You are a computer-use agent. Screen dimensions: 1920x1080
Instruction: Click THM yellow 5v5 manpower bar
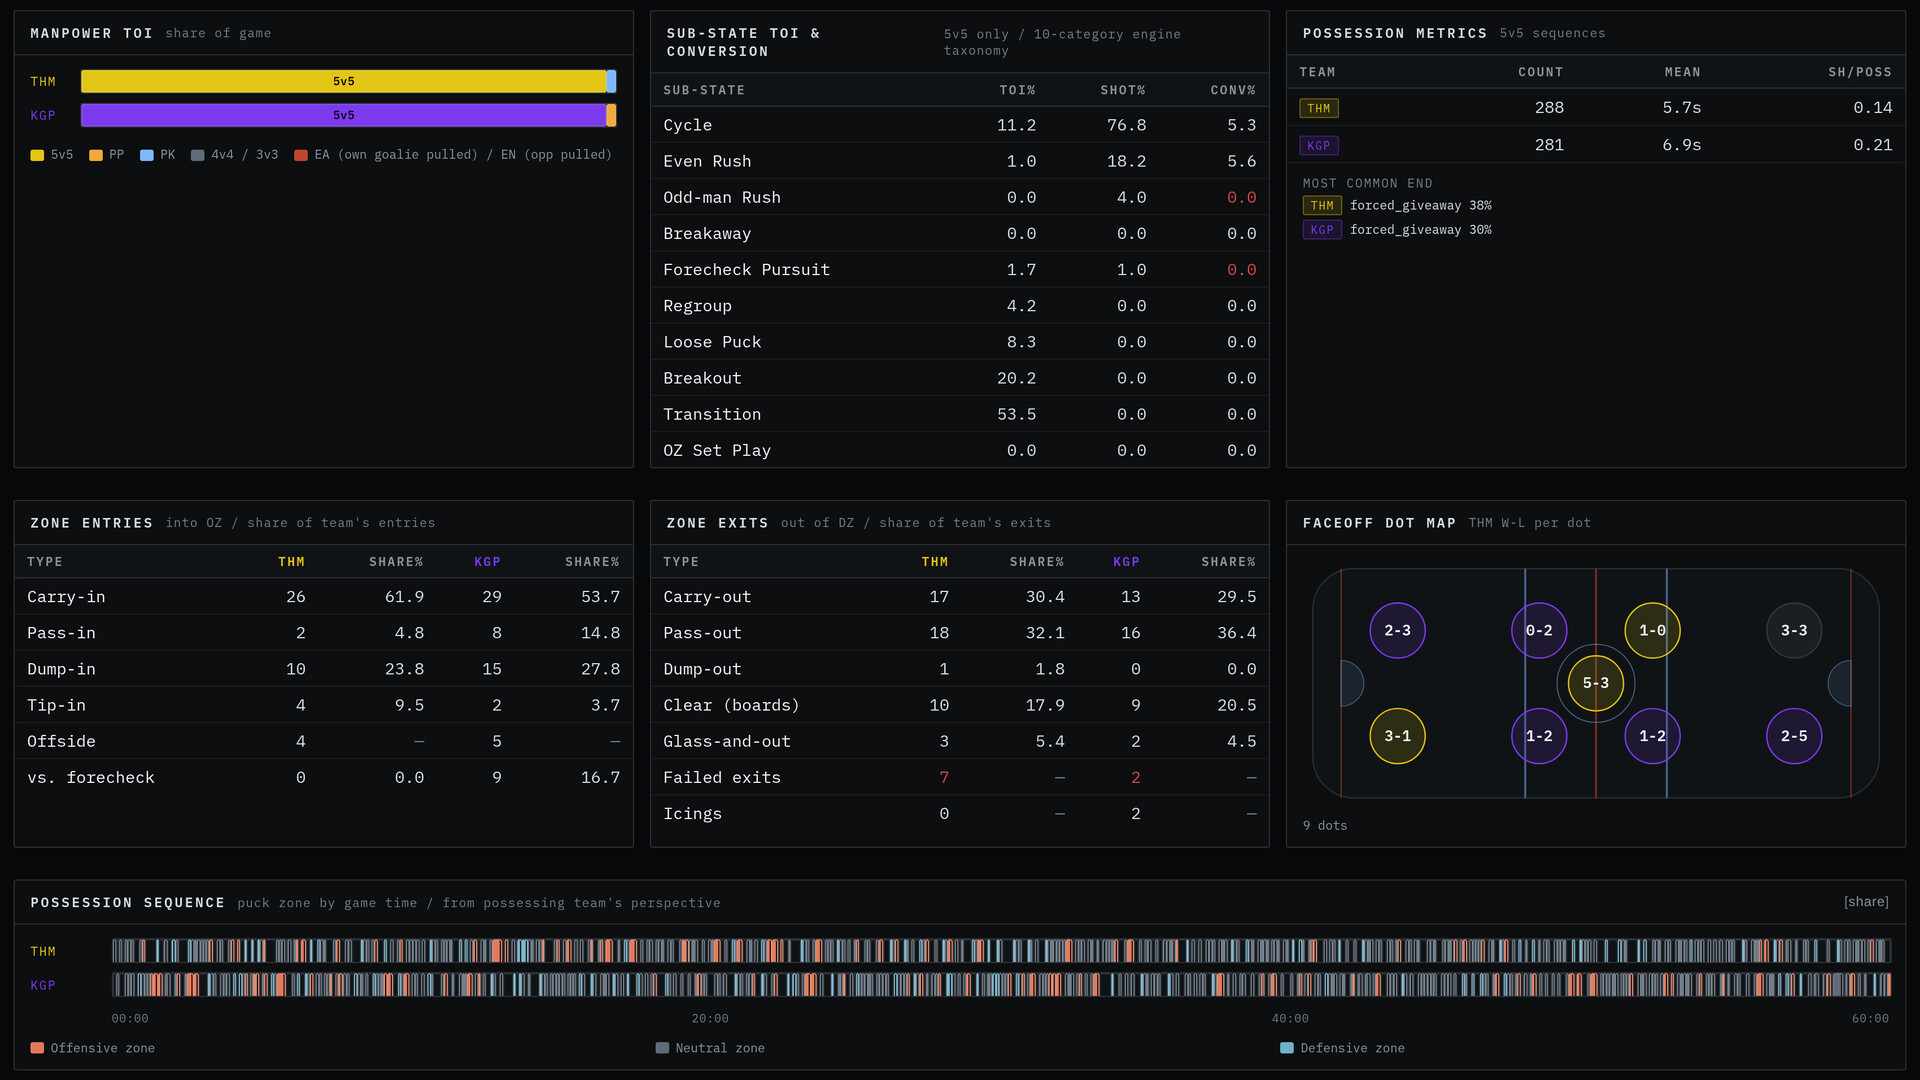click(343, 81)
